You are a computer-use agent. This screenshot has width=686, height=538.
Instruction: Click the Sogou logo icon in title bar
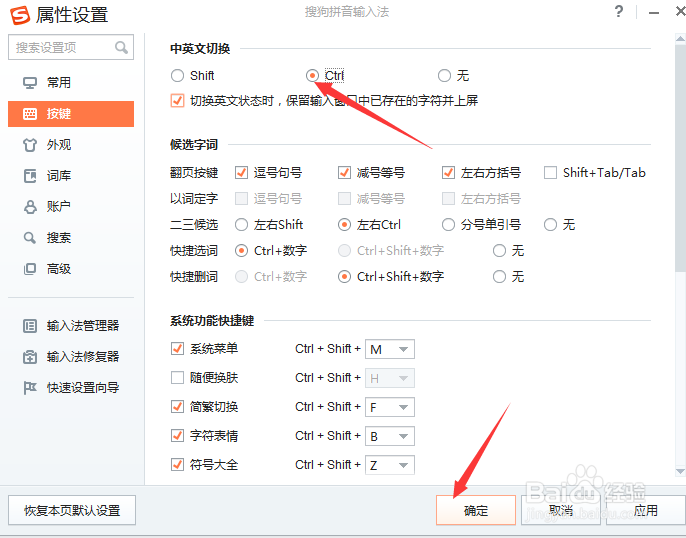point(19,14)
